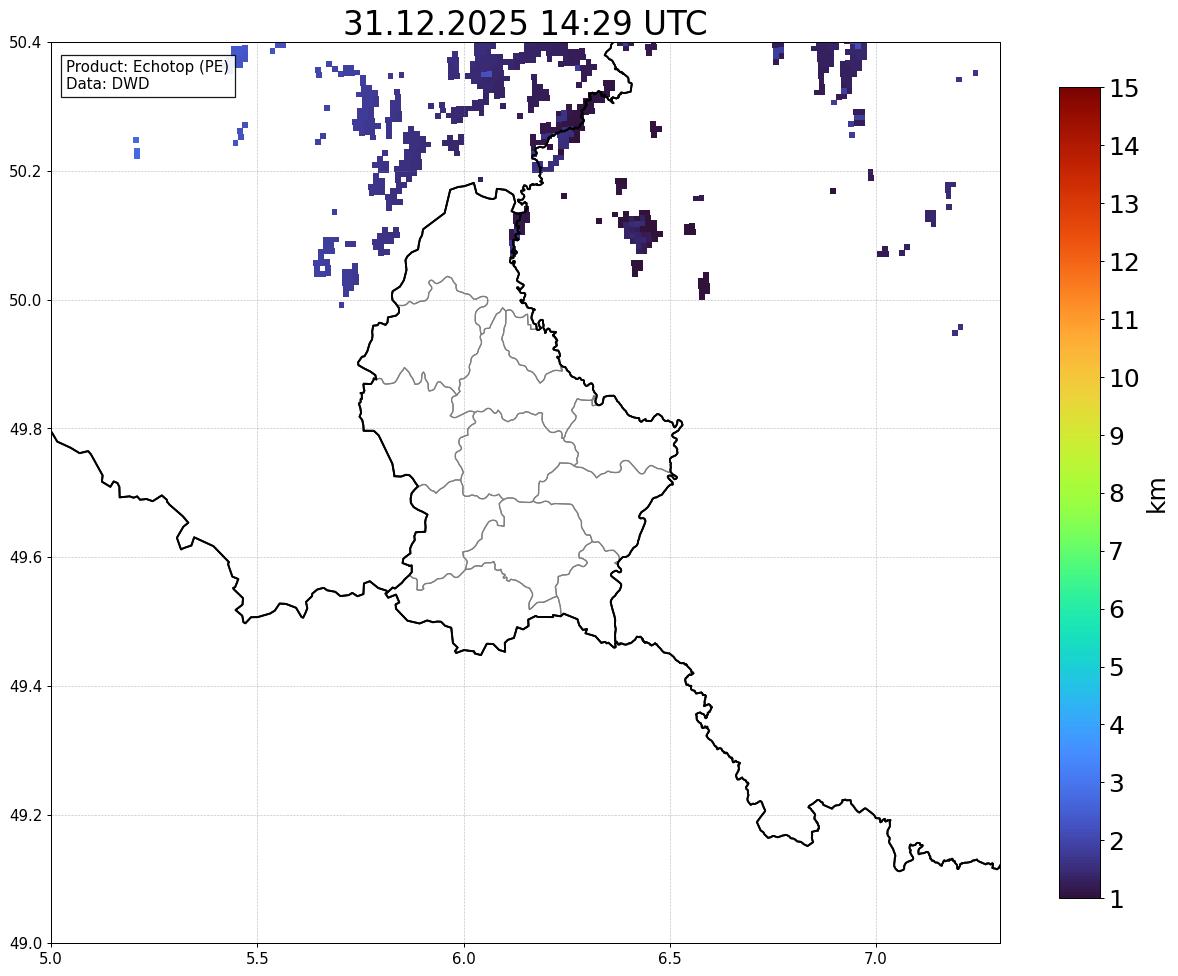
Task: Click the longitude label '6.0'
Action: (464, 959)
